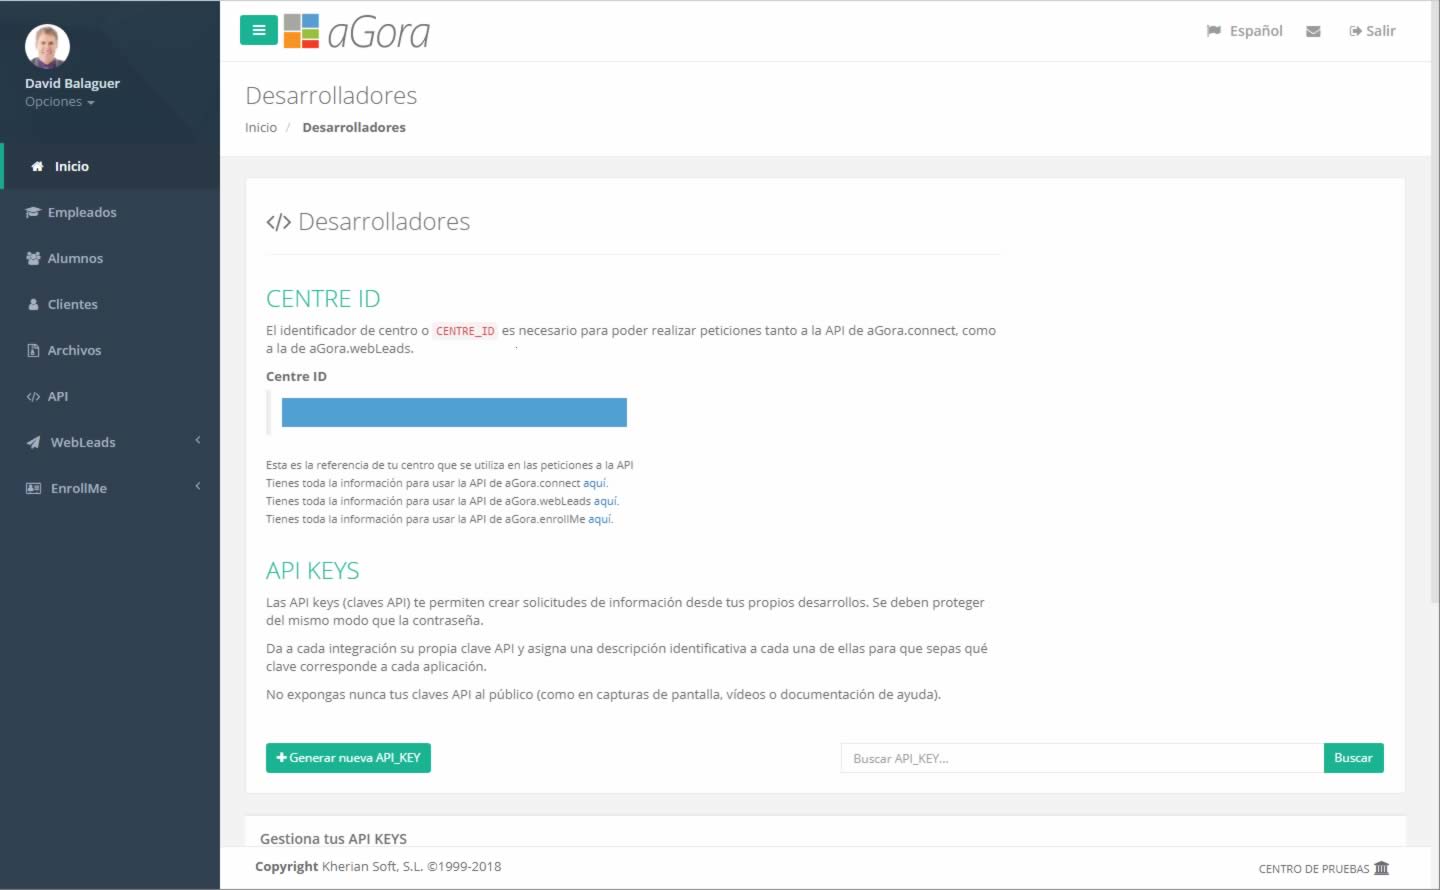Click the Centre ID bold label
Image resolution: width=1440 pixels, height=890 pixels.
(296, 377)
